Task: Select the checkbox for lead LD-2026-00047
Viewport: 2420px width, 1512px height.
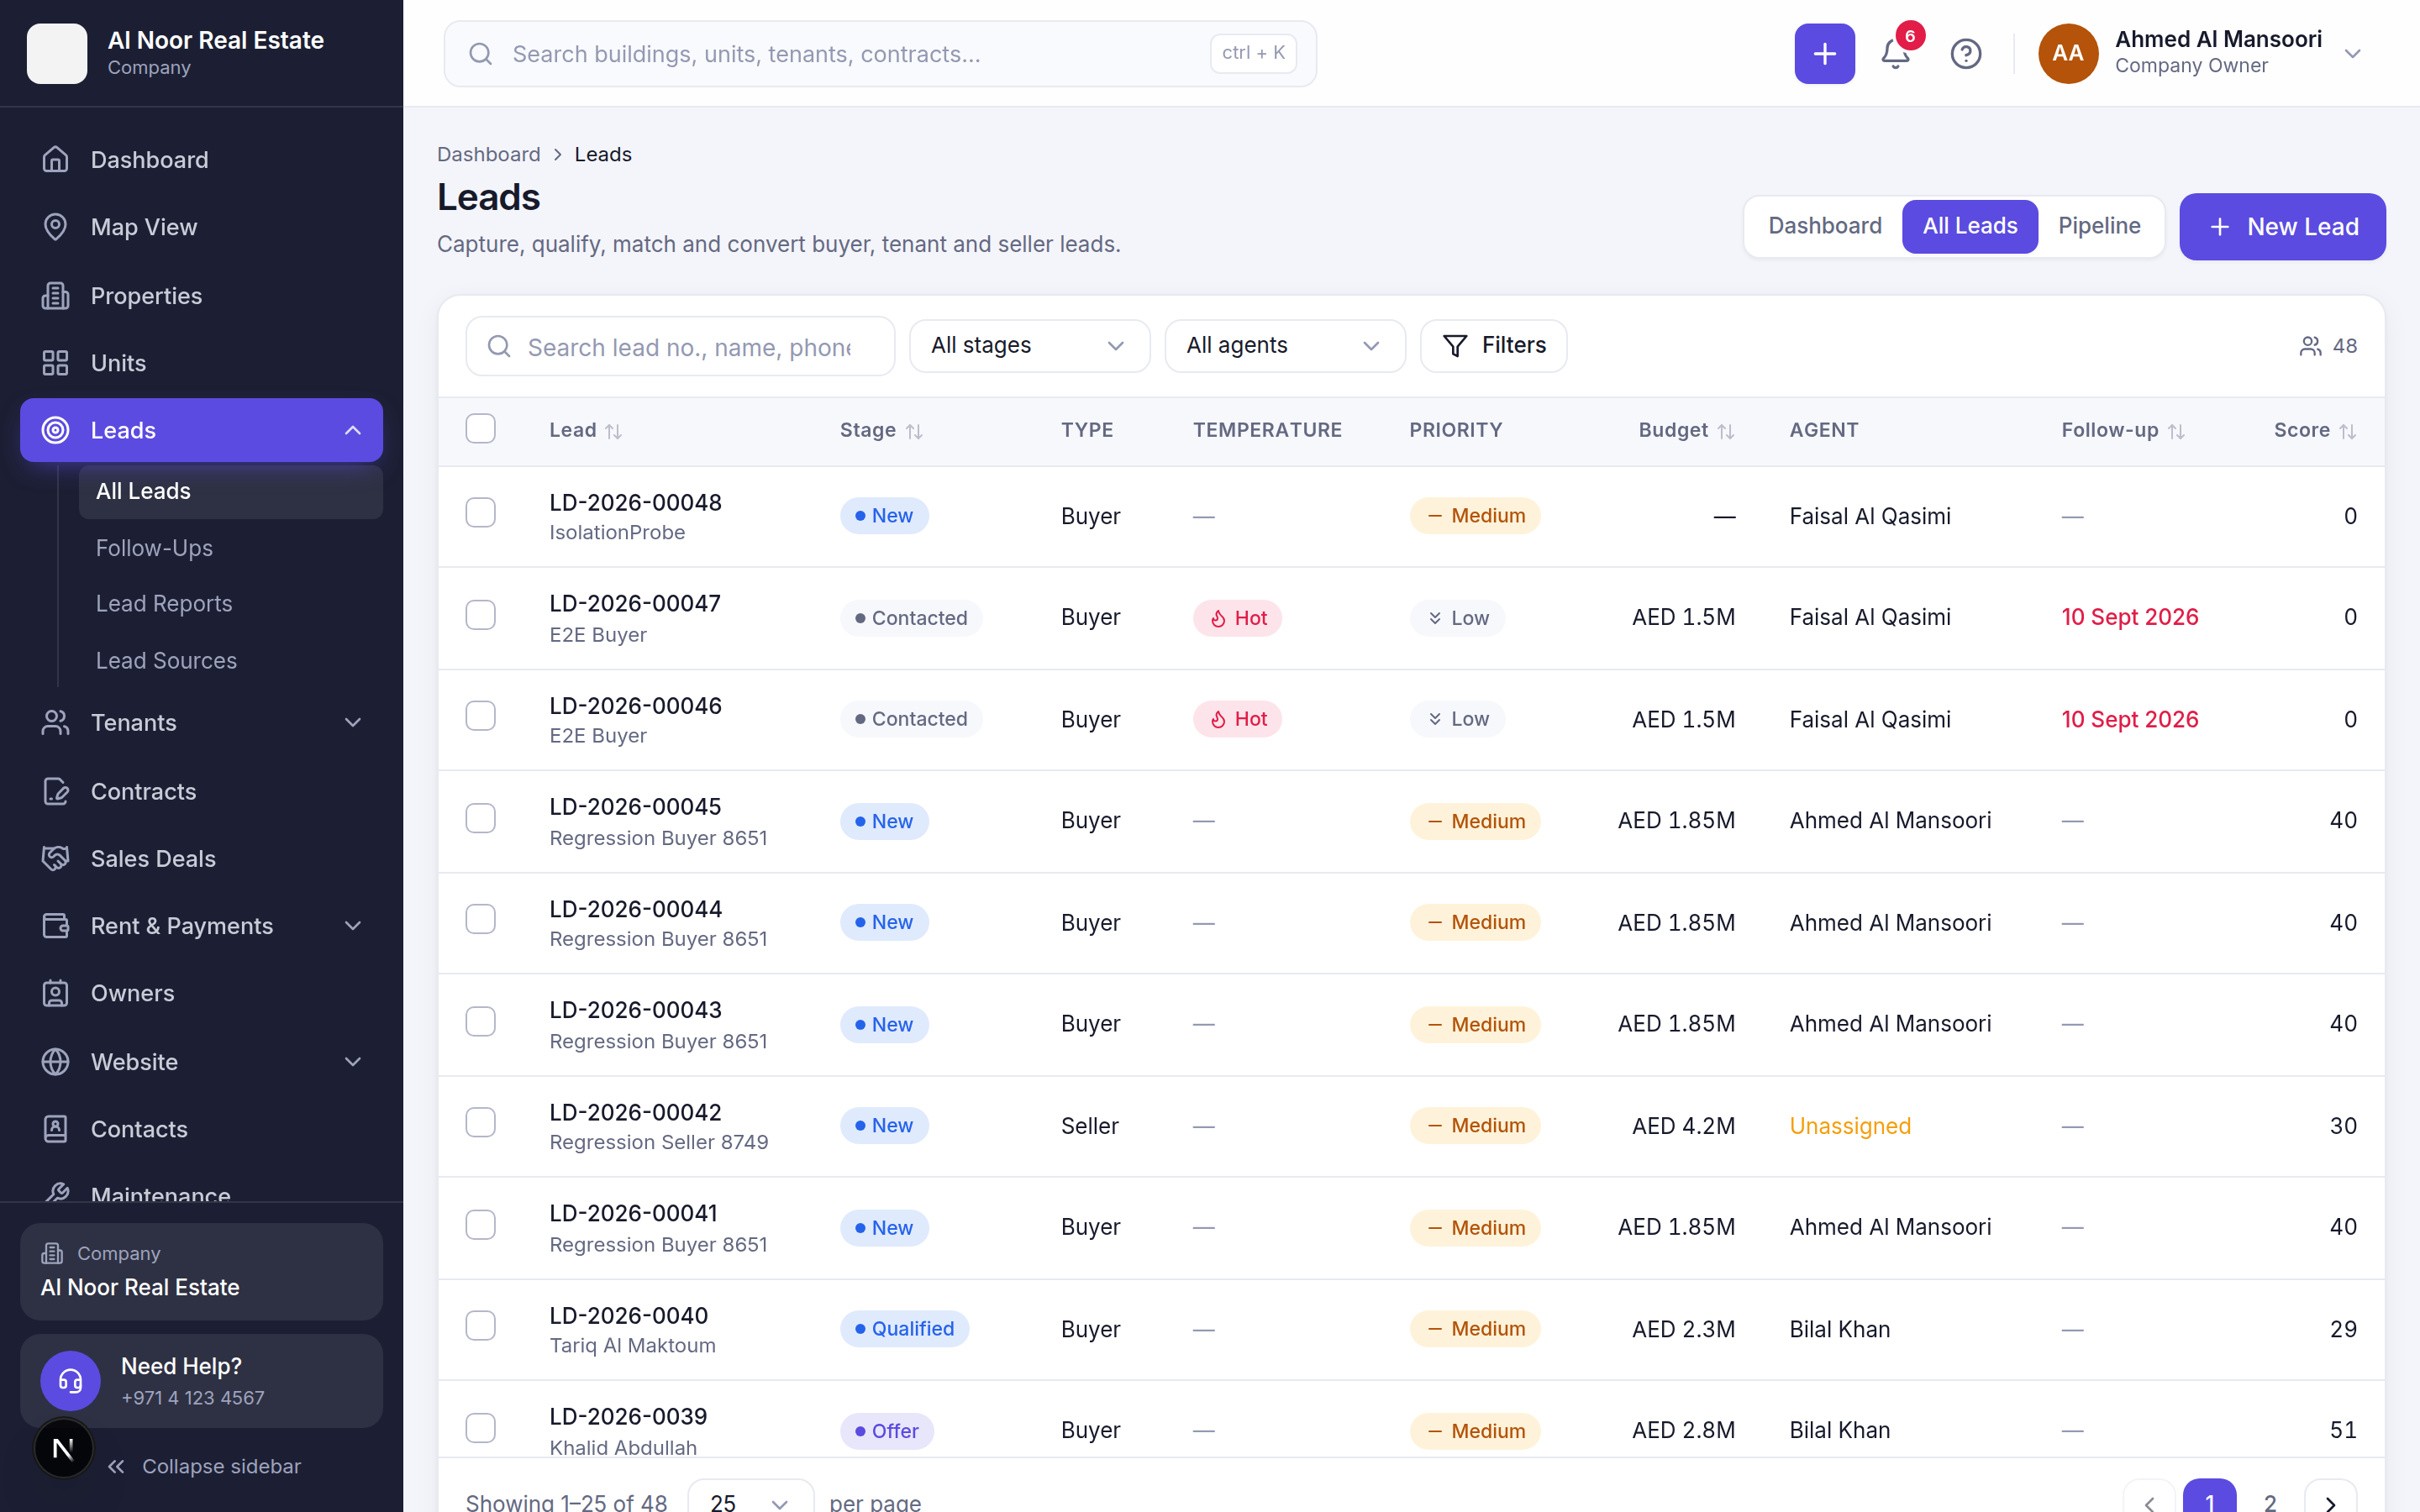Action: point(481,615)
